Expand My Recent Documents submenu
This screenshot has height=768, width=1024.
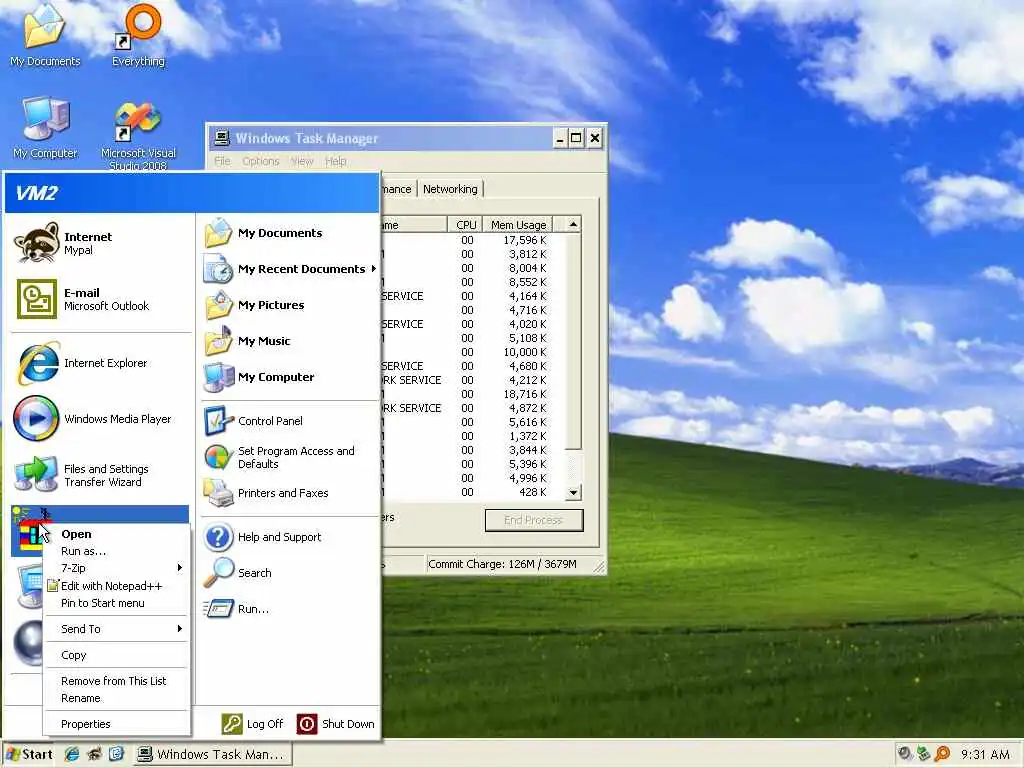click(289, 269)
